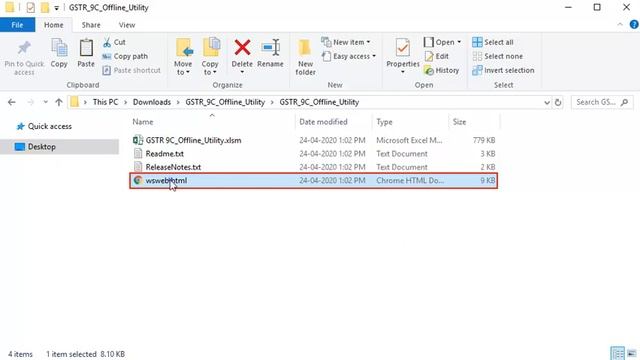Expand the Delete options arrow
The height and width of the screenshot is (360, 640).
[242, 72]
